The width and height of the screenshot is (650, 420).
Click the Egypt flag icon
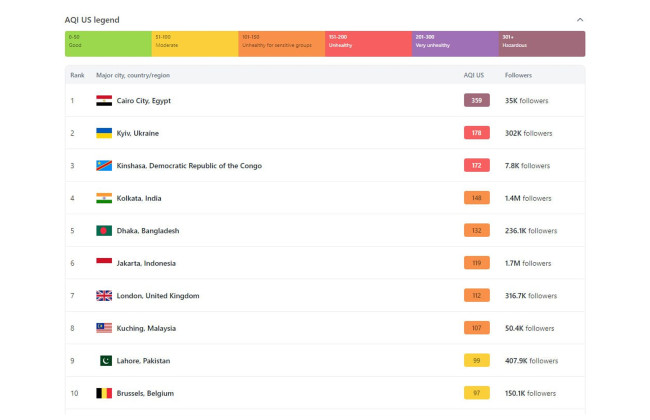[x=104, y=101]
